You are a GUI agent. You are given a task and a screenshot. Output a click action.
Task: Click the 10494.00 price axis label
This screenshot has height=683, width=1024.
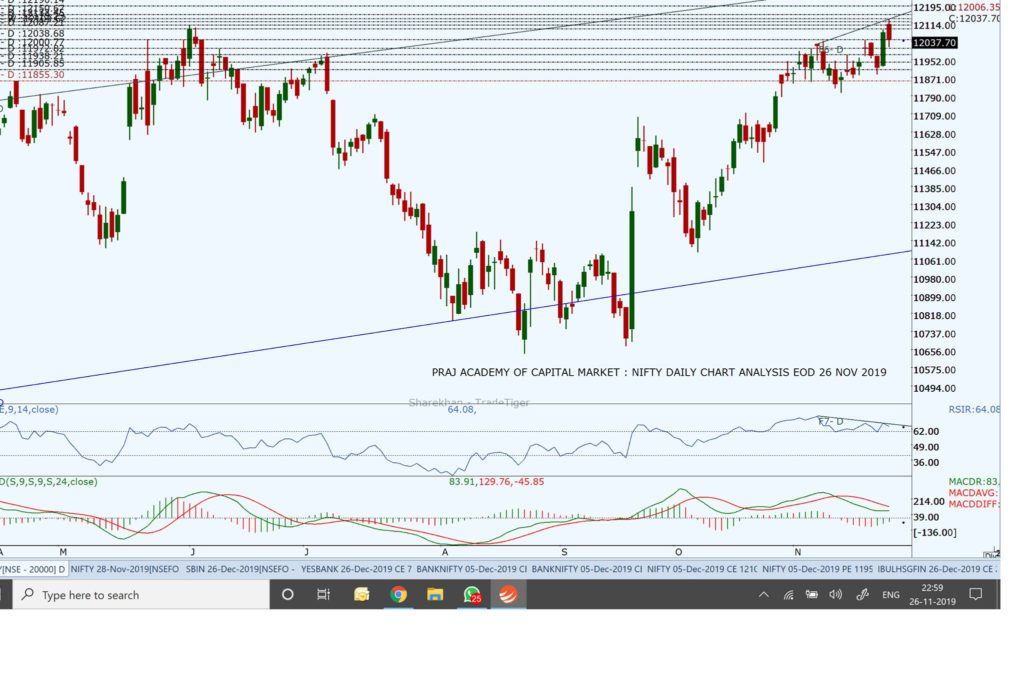[x=935, y=389]
